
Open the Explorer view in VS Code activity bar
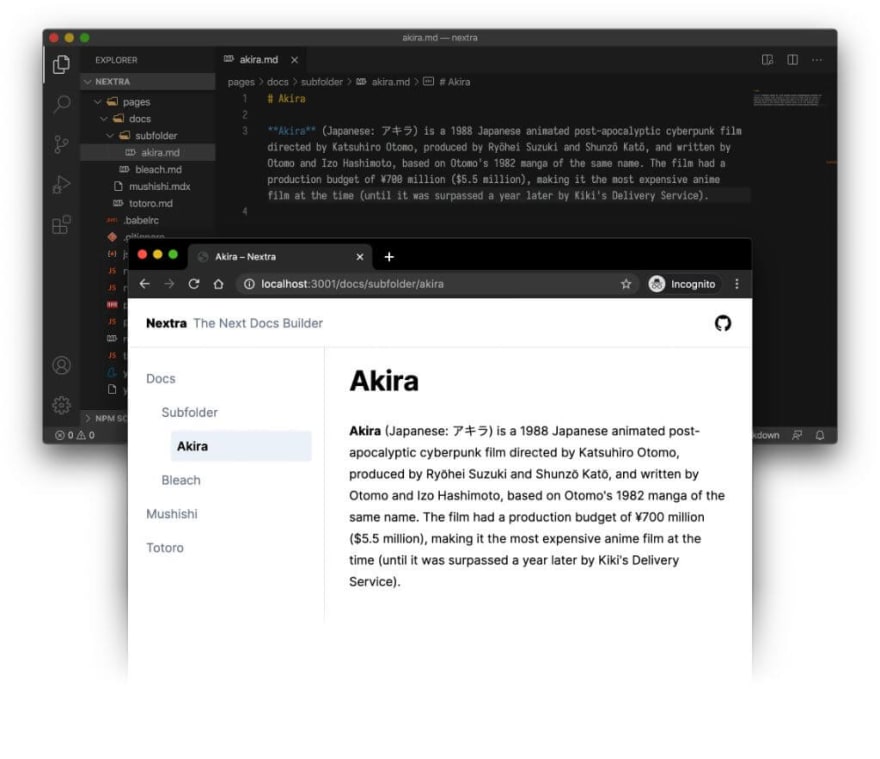[61, 65]
